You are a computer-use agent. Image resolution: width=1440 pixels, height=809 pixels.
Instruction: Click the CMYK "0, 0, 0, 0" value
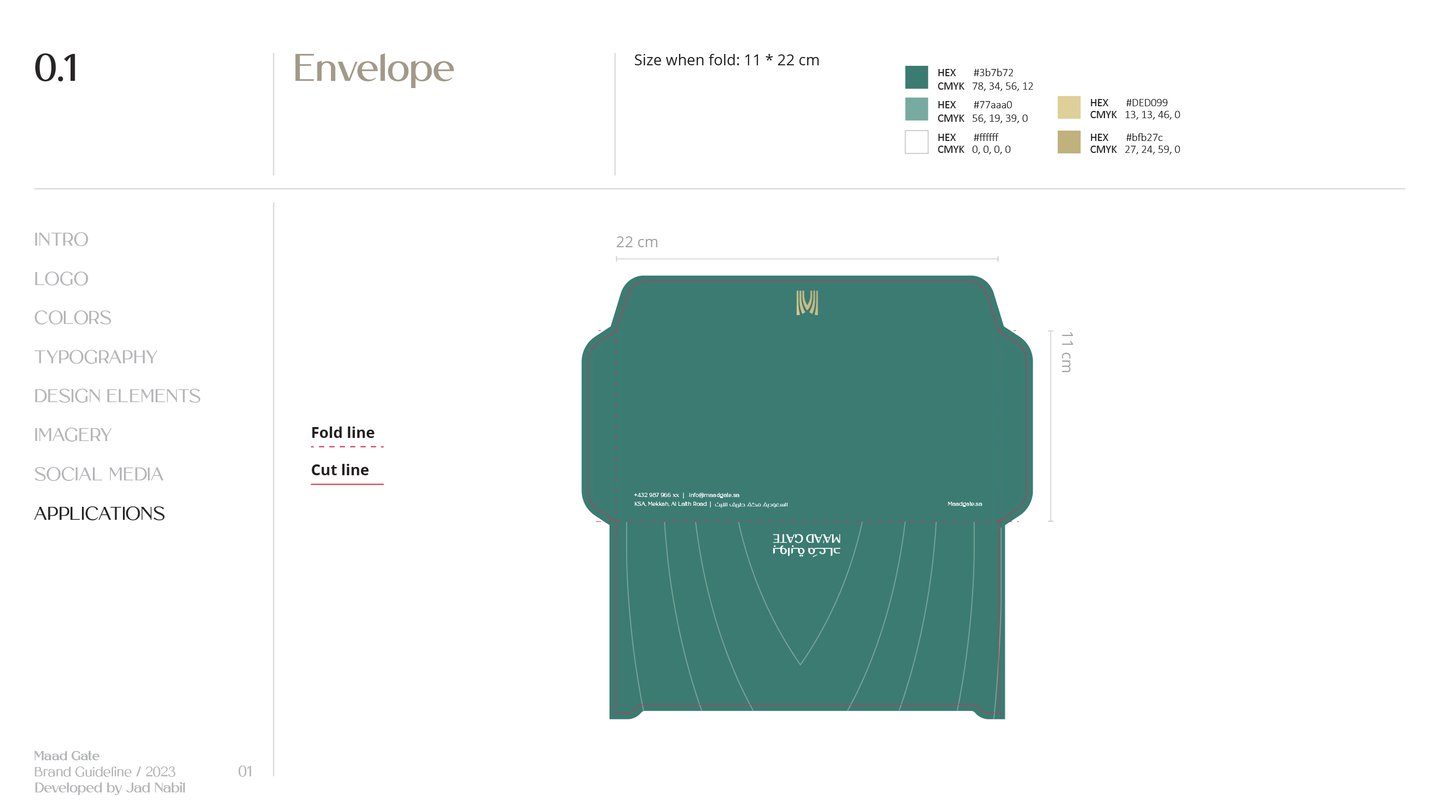coord(991,150)
